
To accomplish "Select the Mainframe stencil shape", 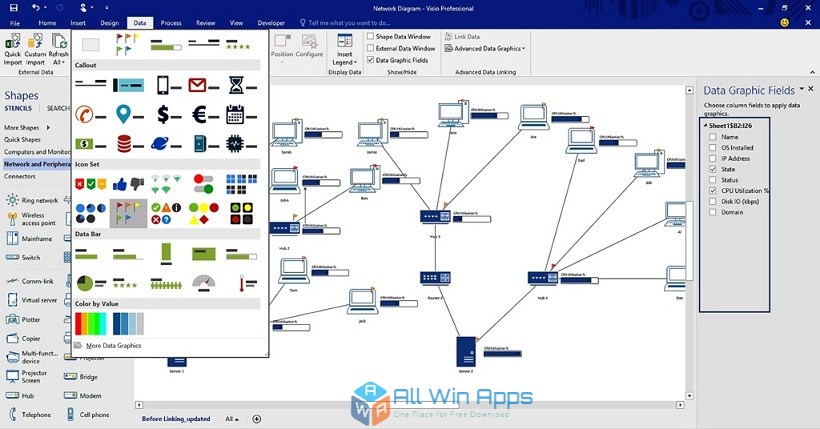I will coord(29,239).
